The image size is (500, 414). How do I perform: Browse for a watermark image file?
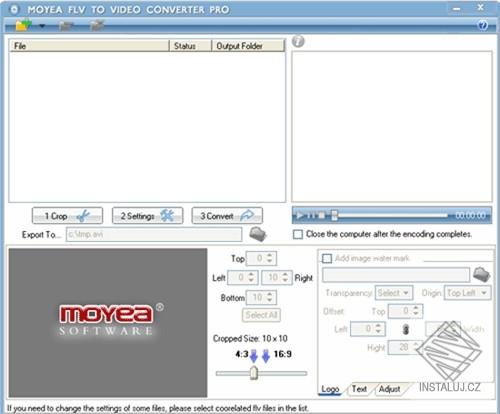point(482,275)
